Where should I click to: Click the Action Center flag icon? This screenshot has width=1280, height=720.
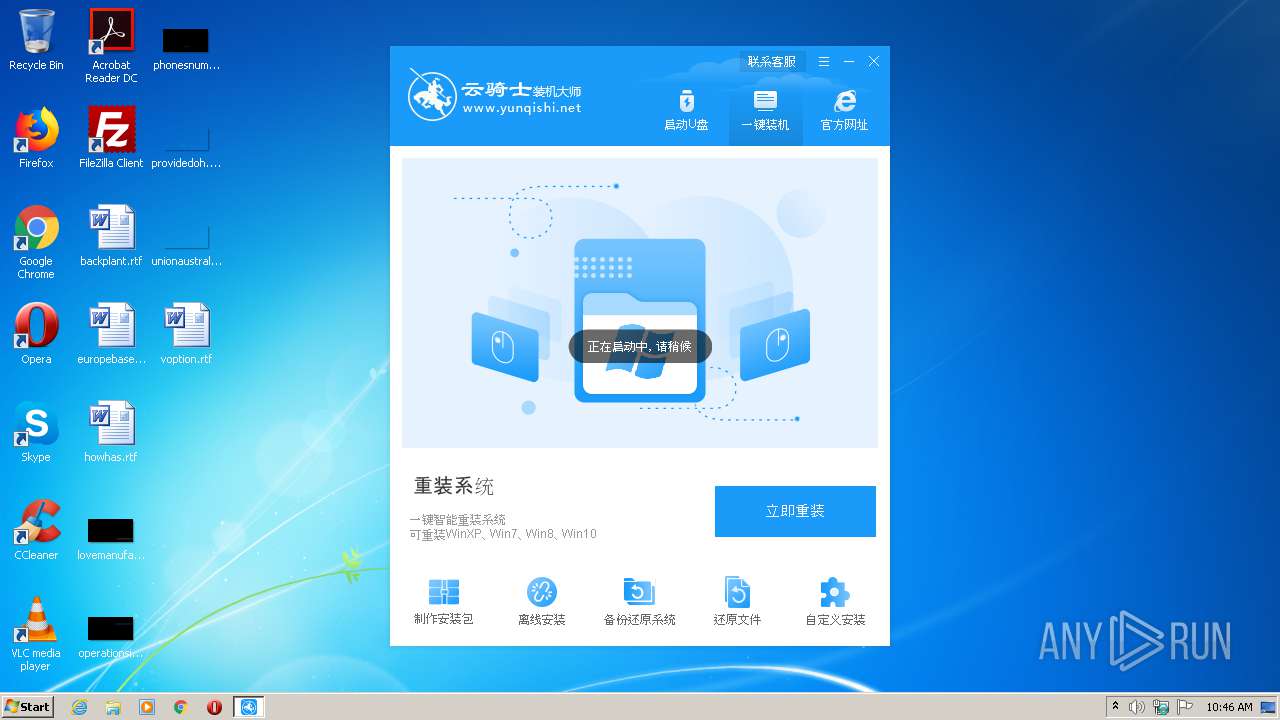point(1186,707)
